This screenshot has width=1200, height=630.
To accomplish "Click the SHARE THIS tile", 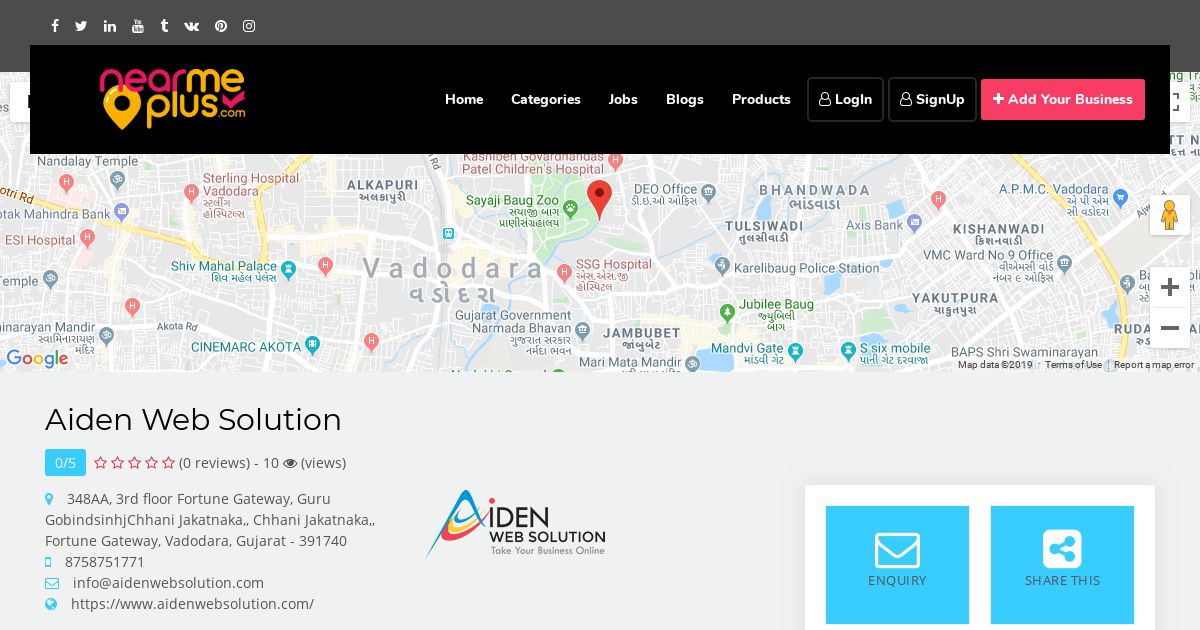I will pyautogui.click(x=1062, y=565).
